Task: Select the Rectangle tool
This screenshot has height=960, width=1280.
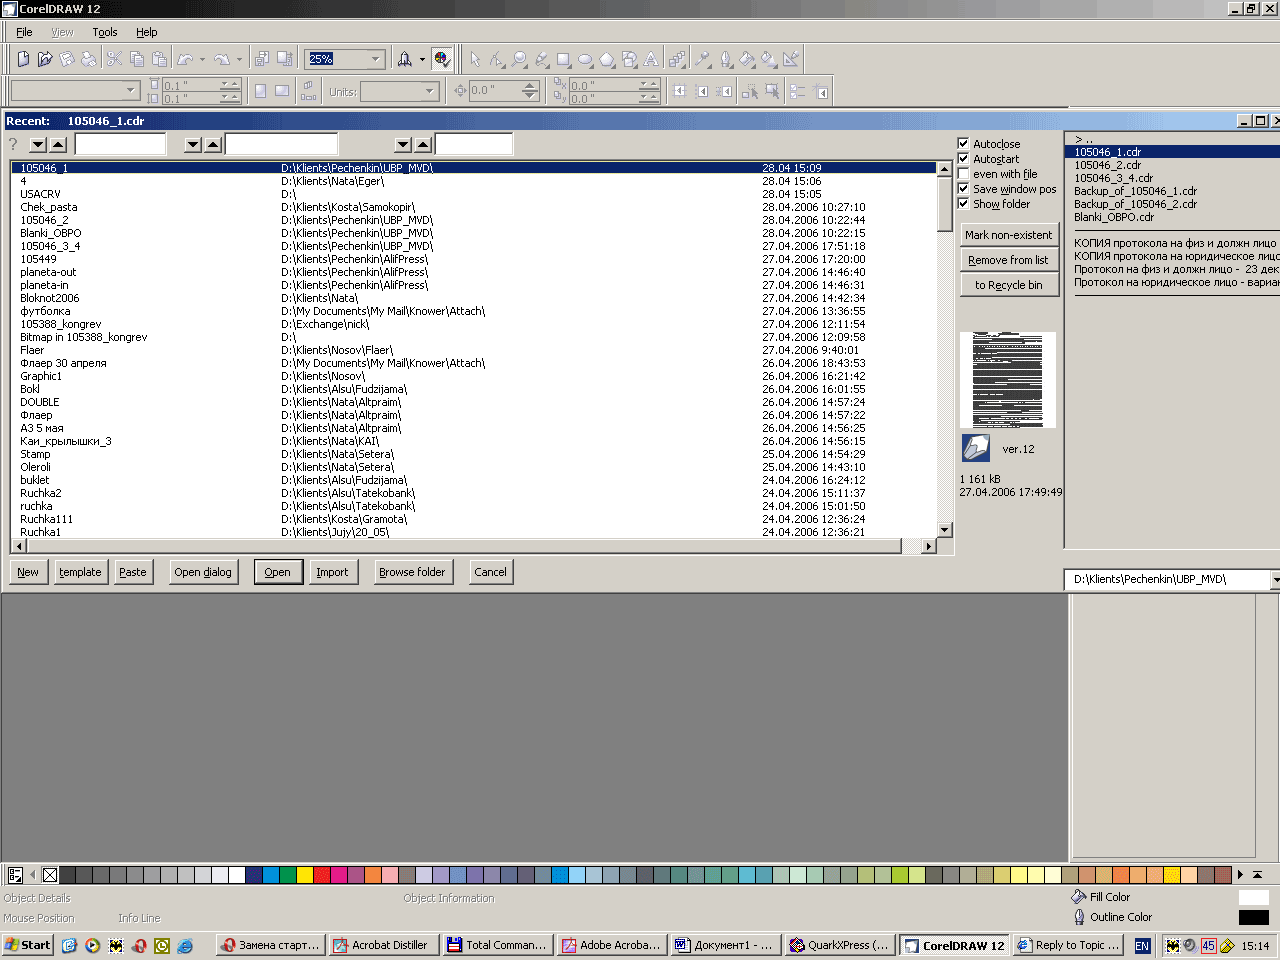Action: click(563, 59)
